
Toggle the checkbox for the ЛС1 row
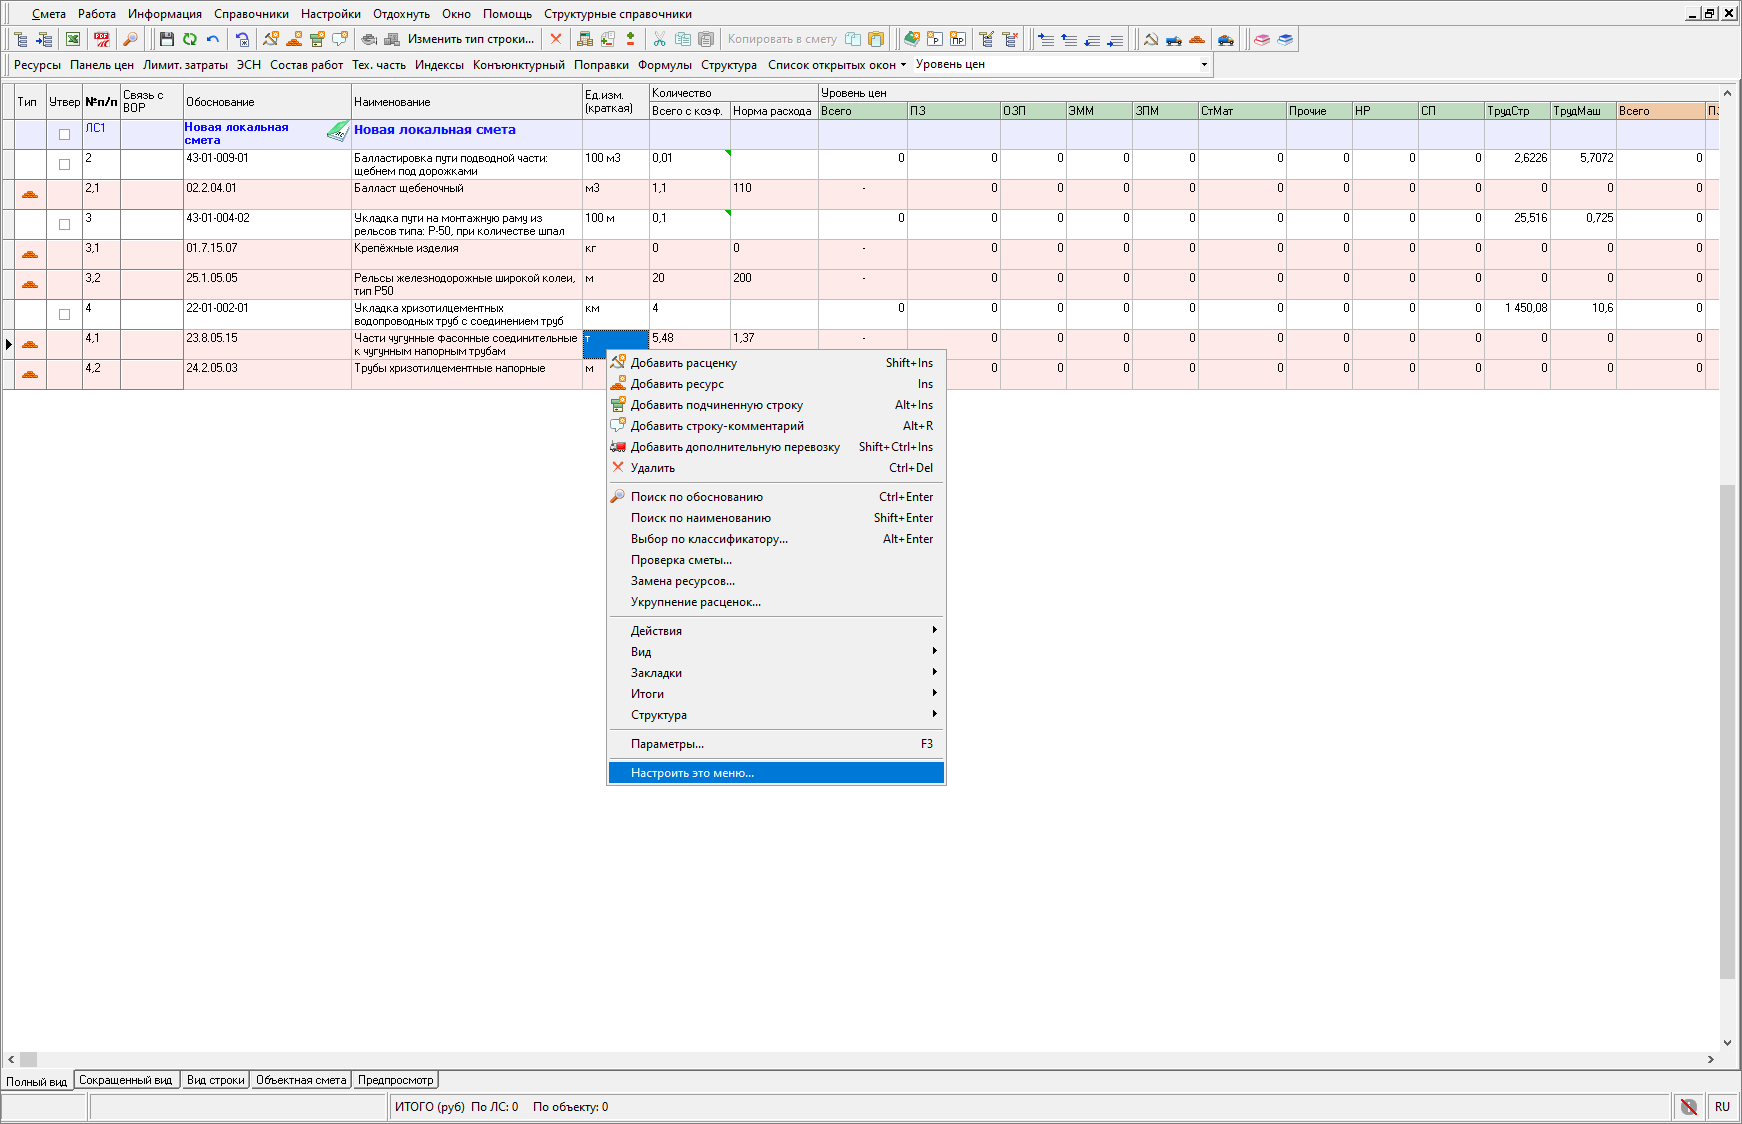point(64,134)
